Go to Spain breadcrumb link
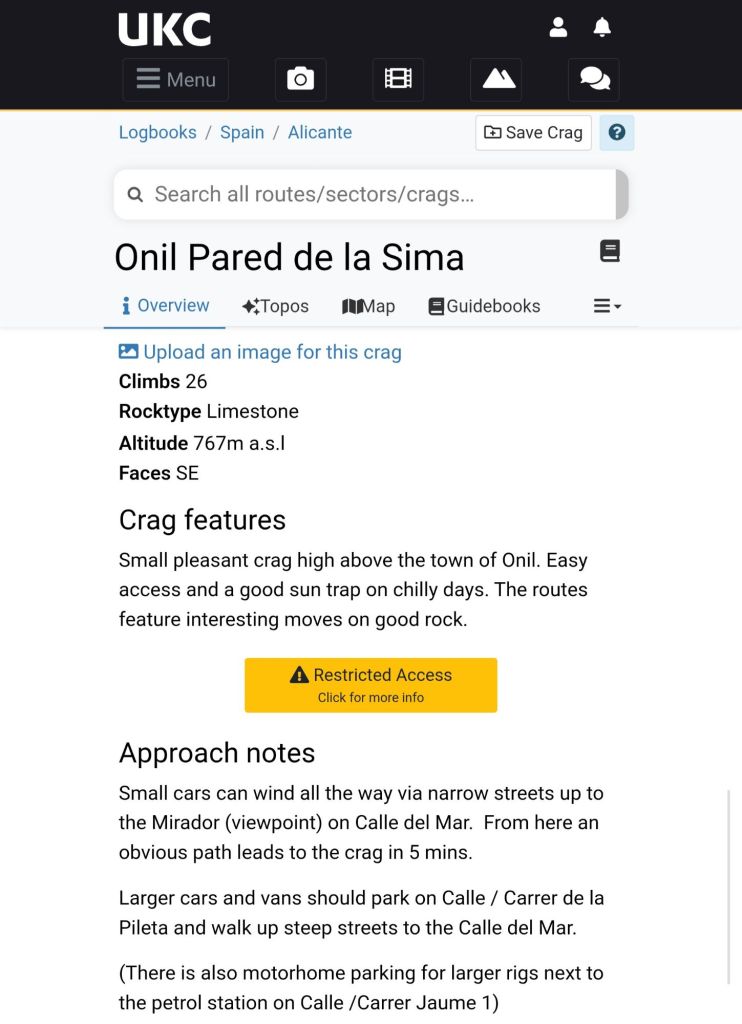The width and height of the screenshot is (742, 1024). (242, 132)
